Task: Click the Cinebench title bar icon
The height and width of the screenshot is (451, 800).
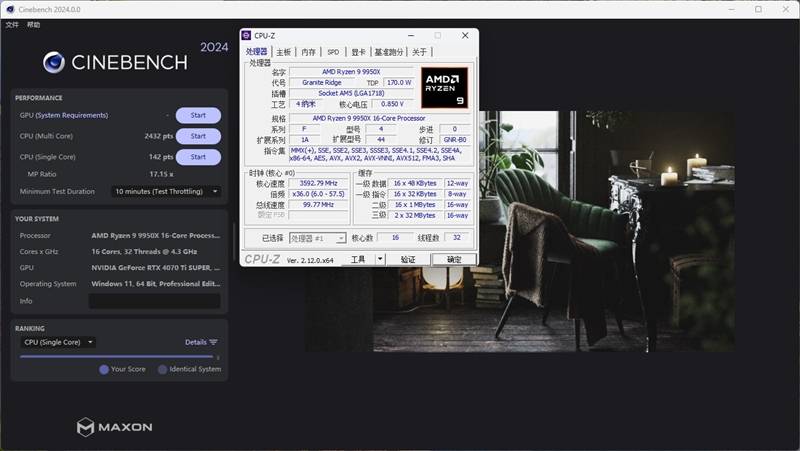Action: 10,9
